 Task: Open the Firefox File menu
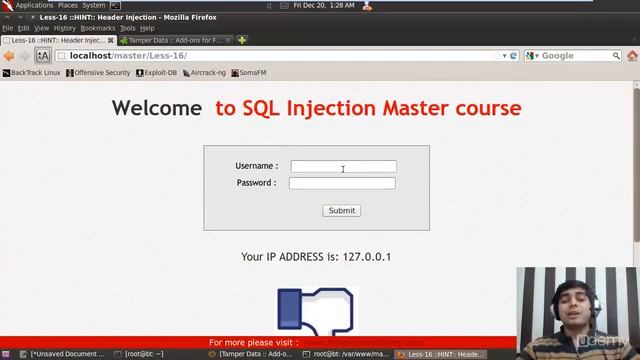click(x=8, y=28)
